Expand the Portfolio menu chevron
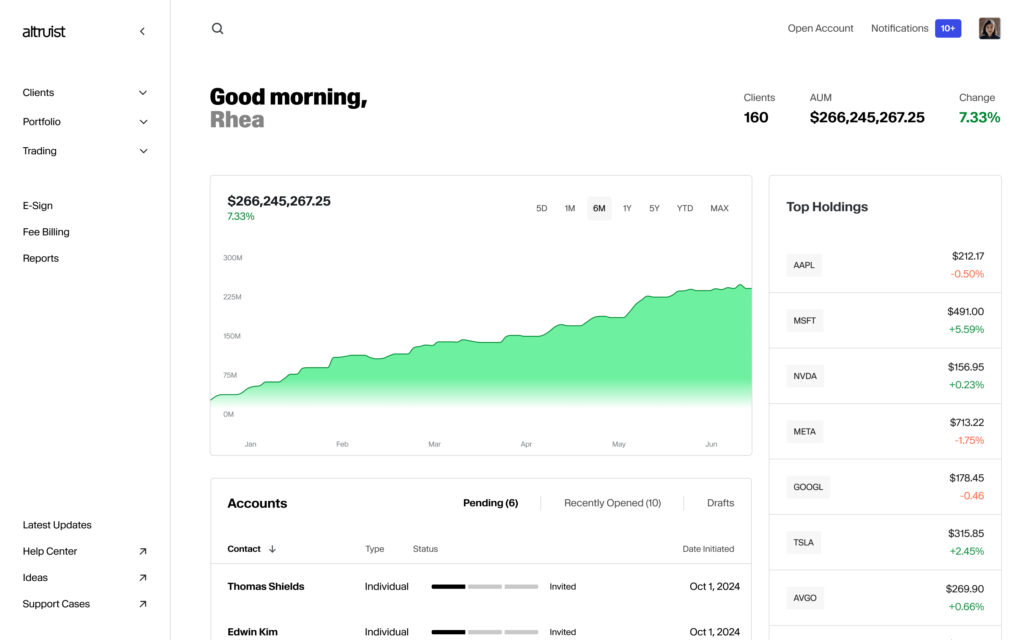Screen dimensions: 1024x640 [x=143, y=122]
